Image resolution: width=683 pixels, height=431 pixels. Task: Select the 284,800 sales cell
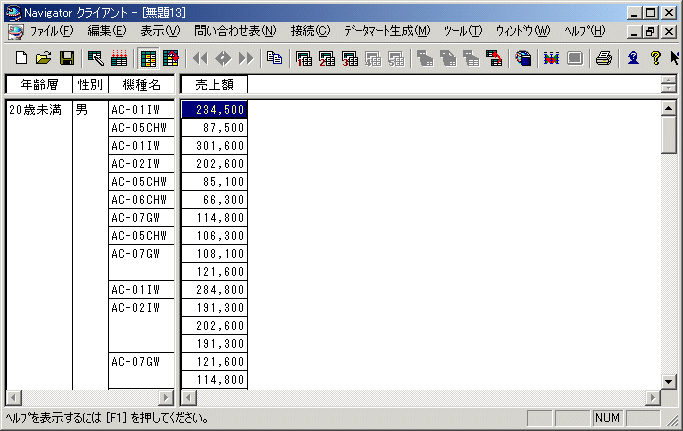point(214,290)
